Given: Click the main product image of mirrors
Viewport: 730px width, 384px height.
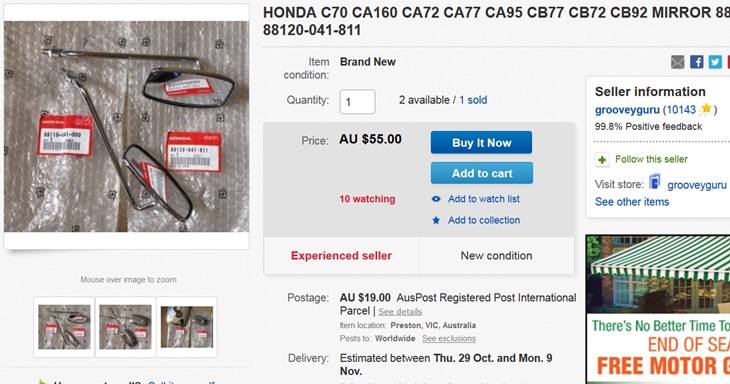Looking at the screenshot, I should [127, 127].
